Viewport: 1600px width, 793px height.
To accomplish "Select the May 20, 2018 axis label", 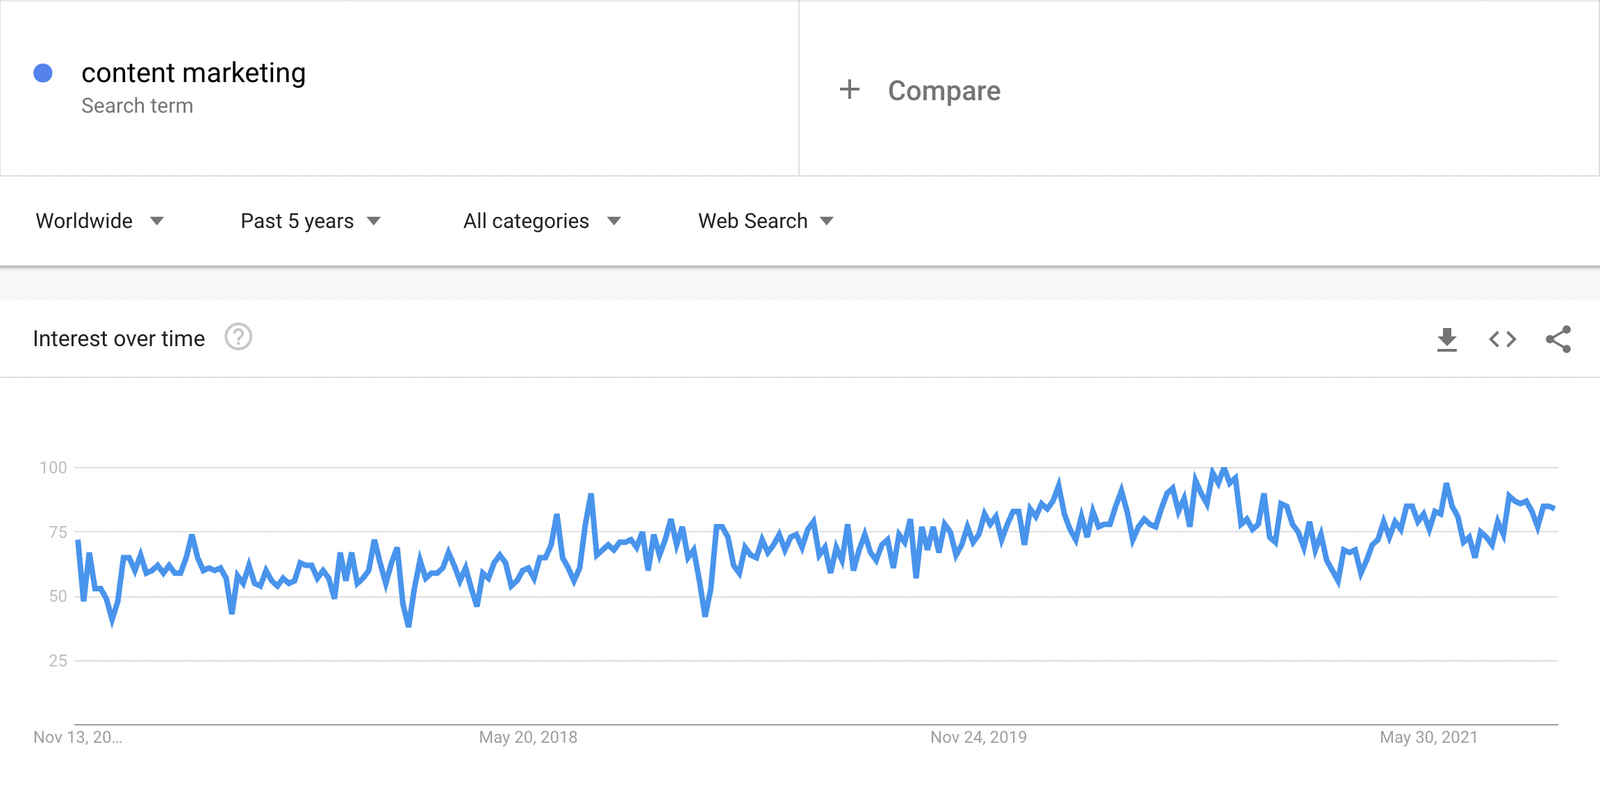I will (528, 738).
